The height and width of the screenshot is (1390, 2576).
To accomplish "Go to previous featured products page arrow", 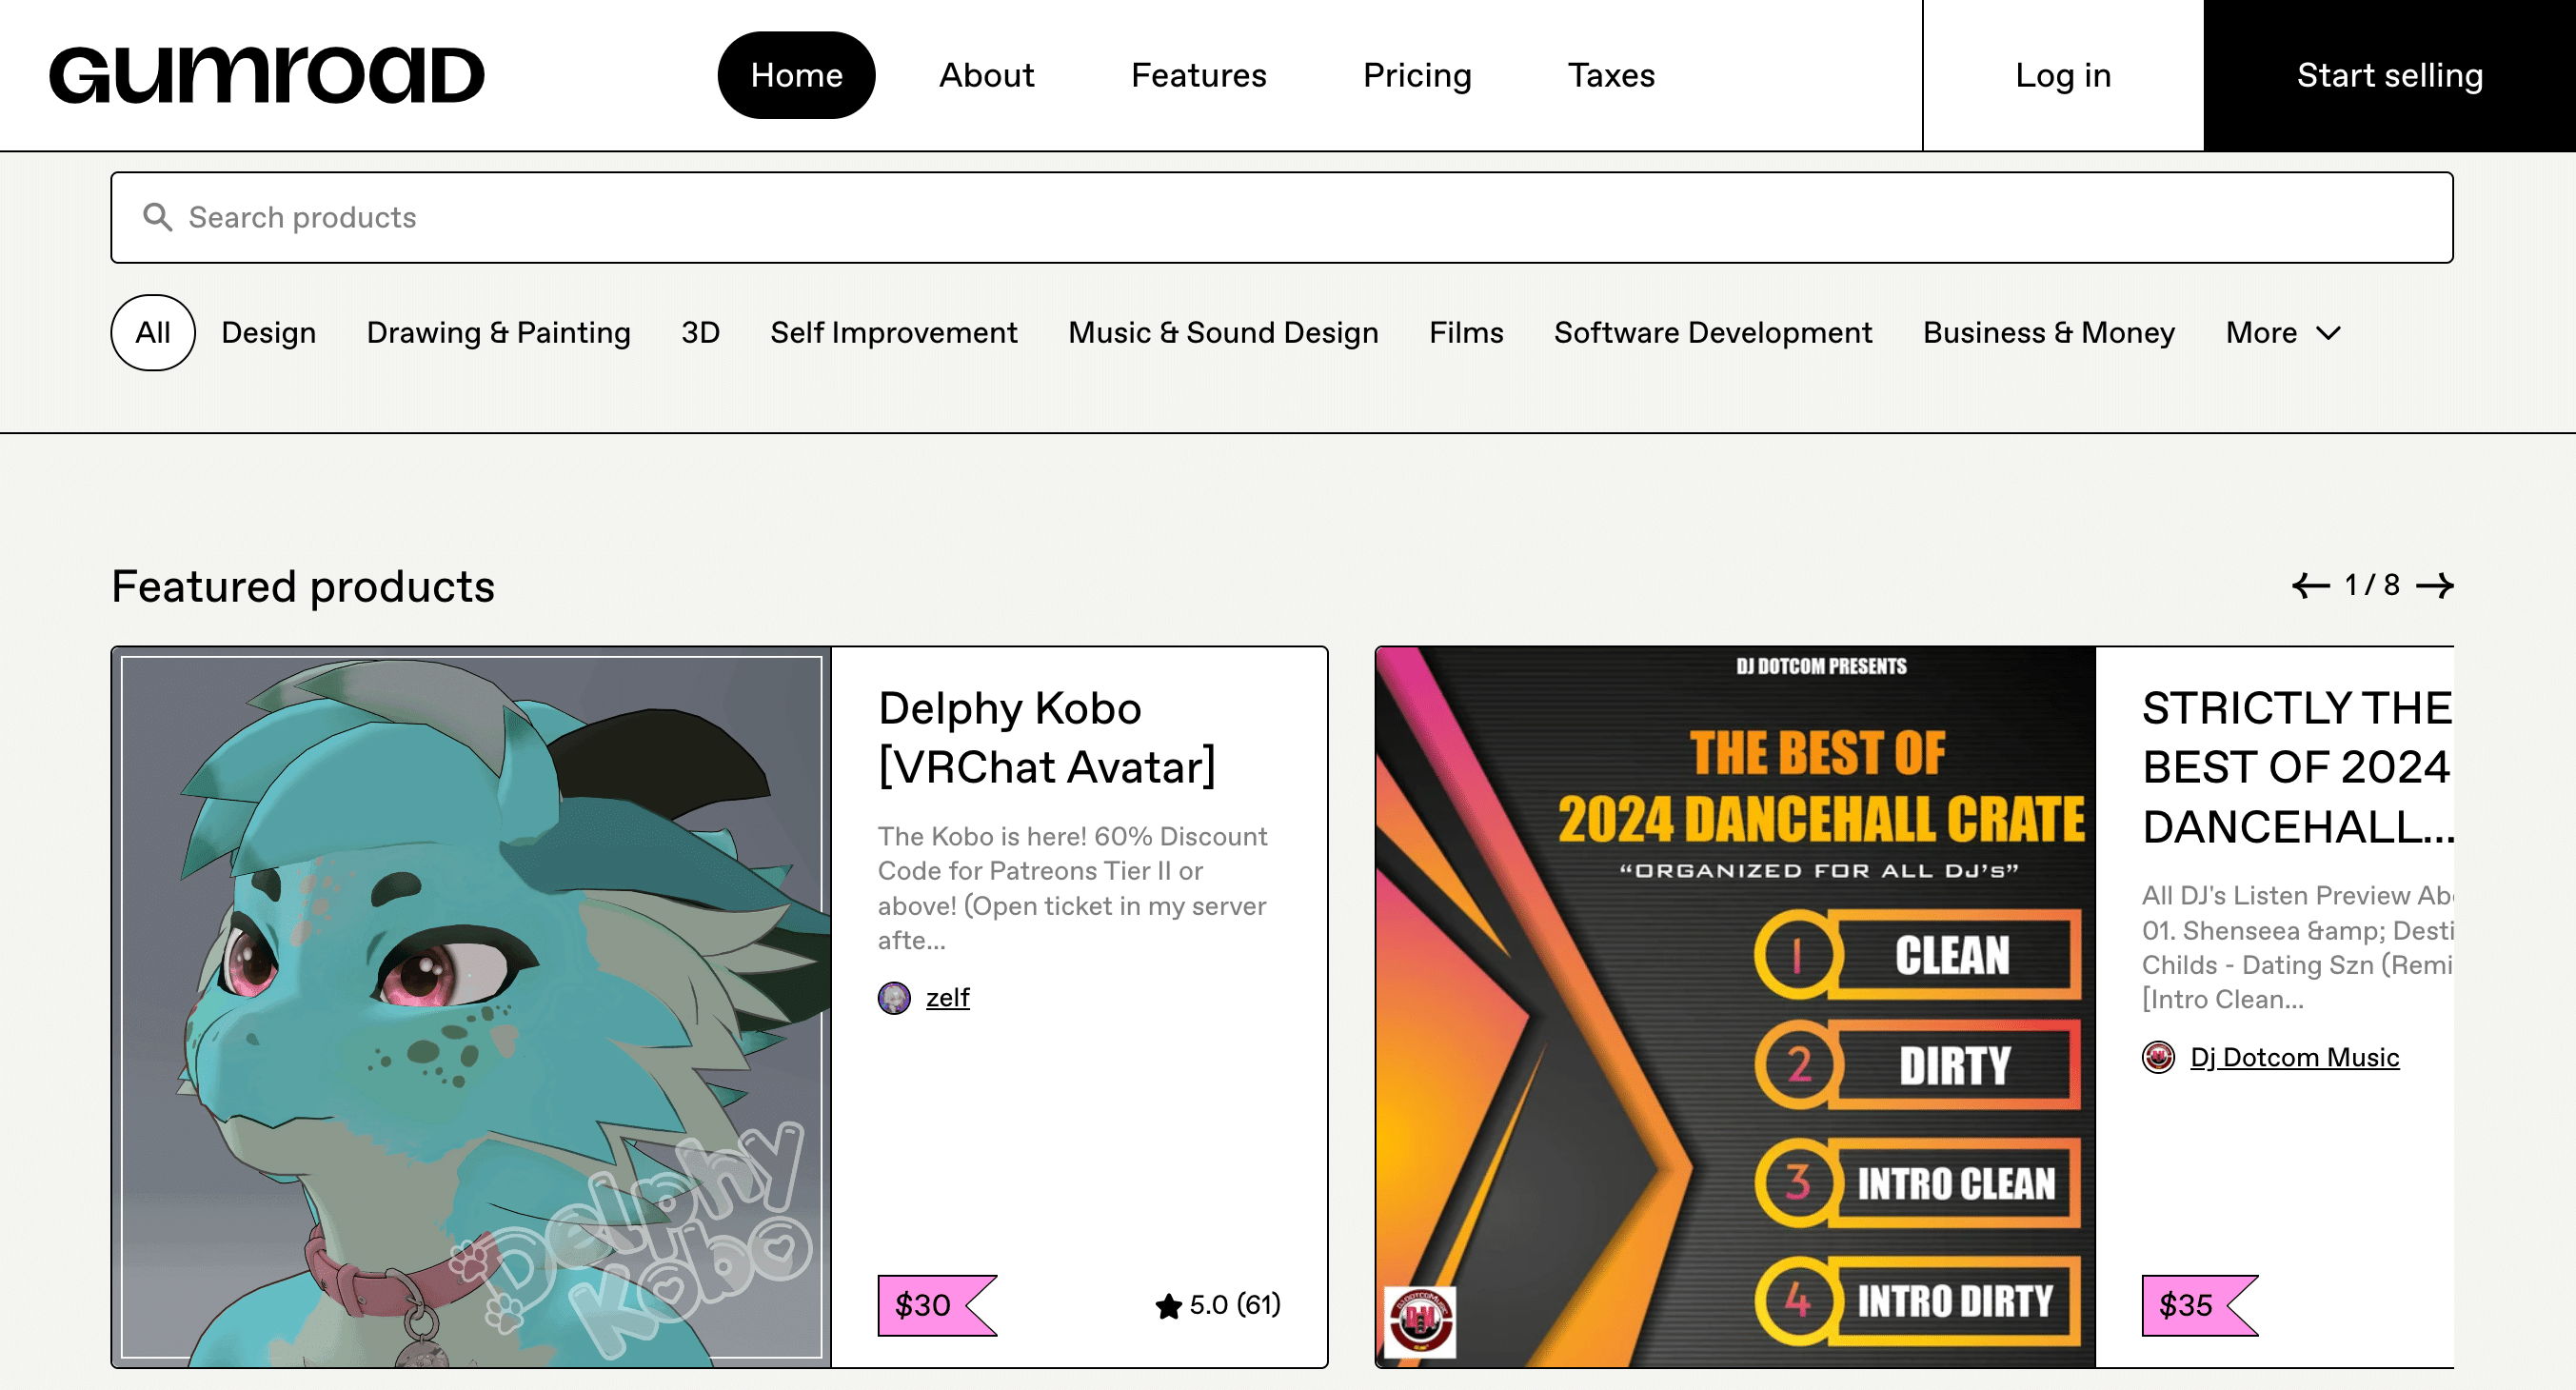I will [x=2310, y=585].
